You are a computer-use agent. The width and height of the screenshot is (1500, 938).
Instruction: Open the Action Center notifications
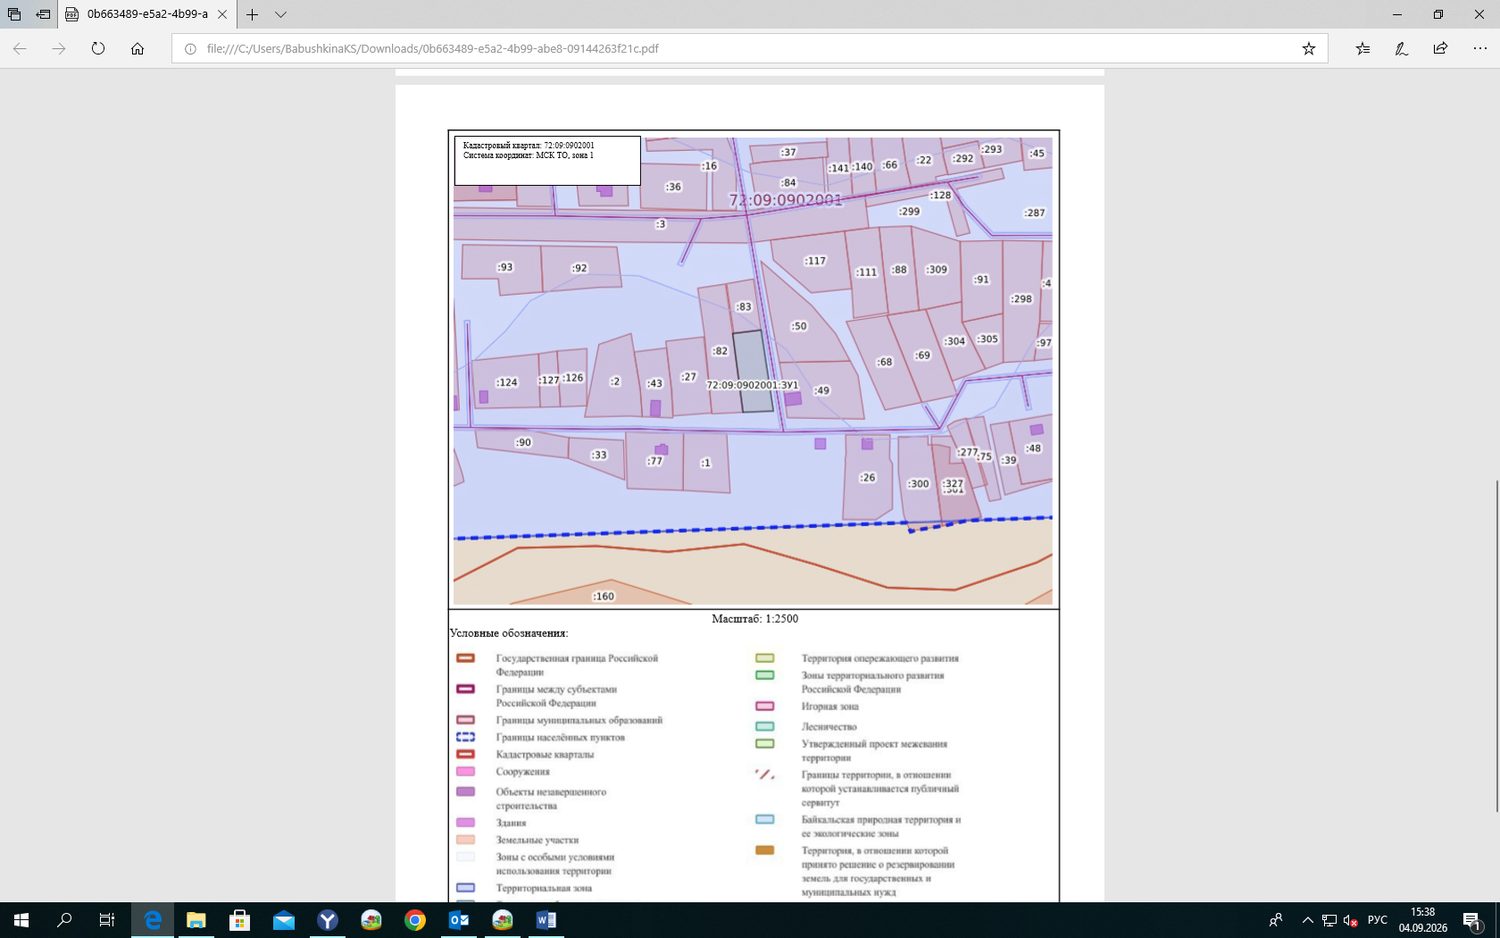tap(1473, 920)
